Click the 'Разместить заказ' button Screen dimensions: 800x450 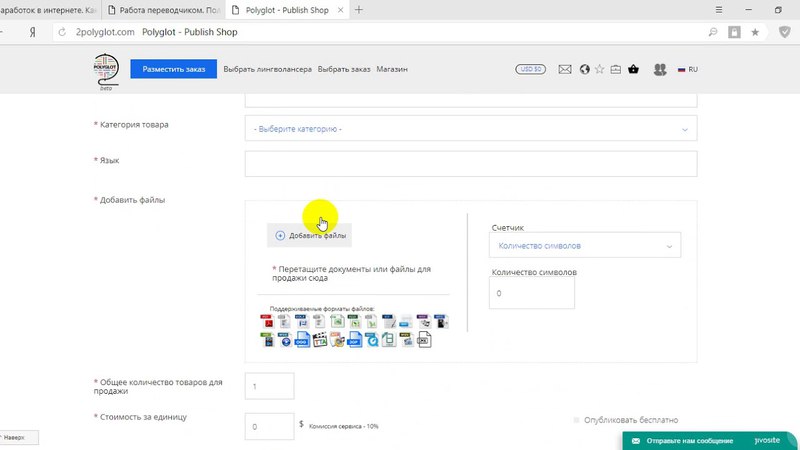coord(173,70)
